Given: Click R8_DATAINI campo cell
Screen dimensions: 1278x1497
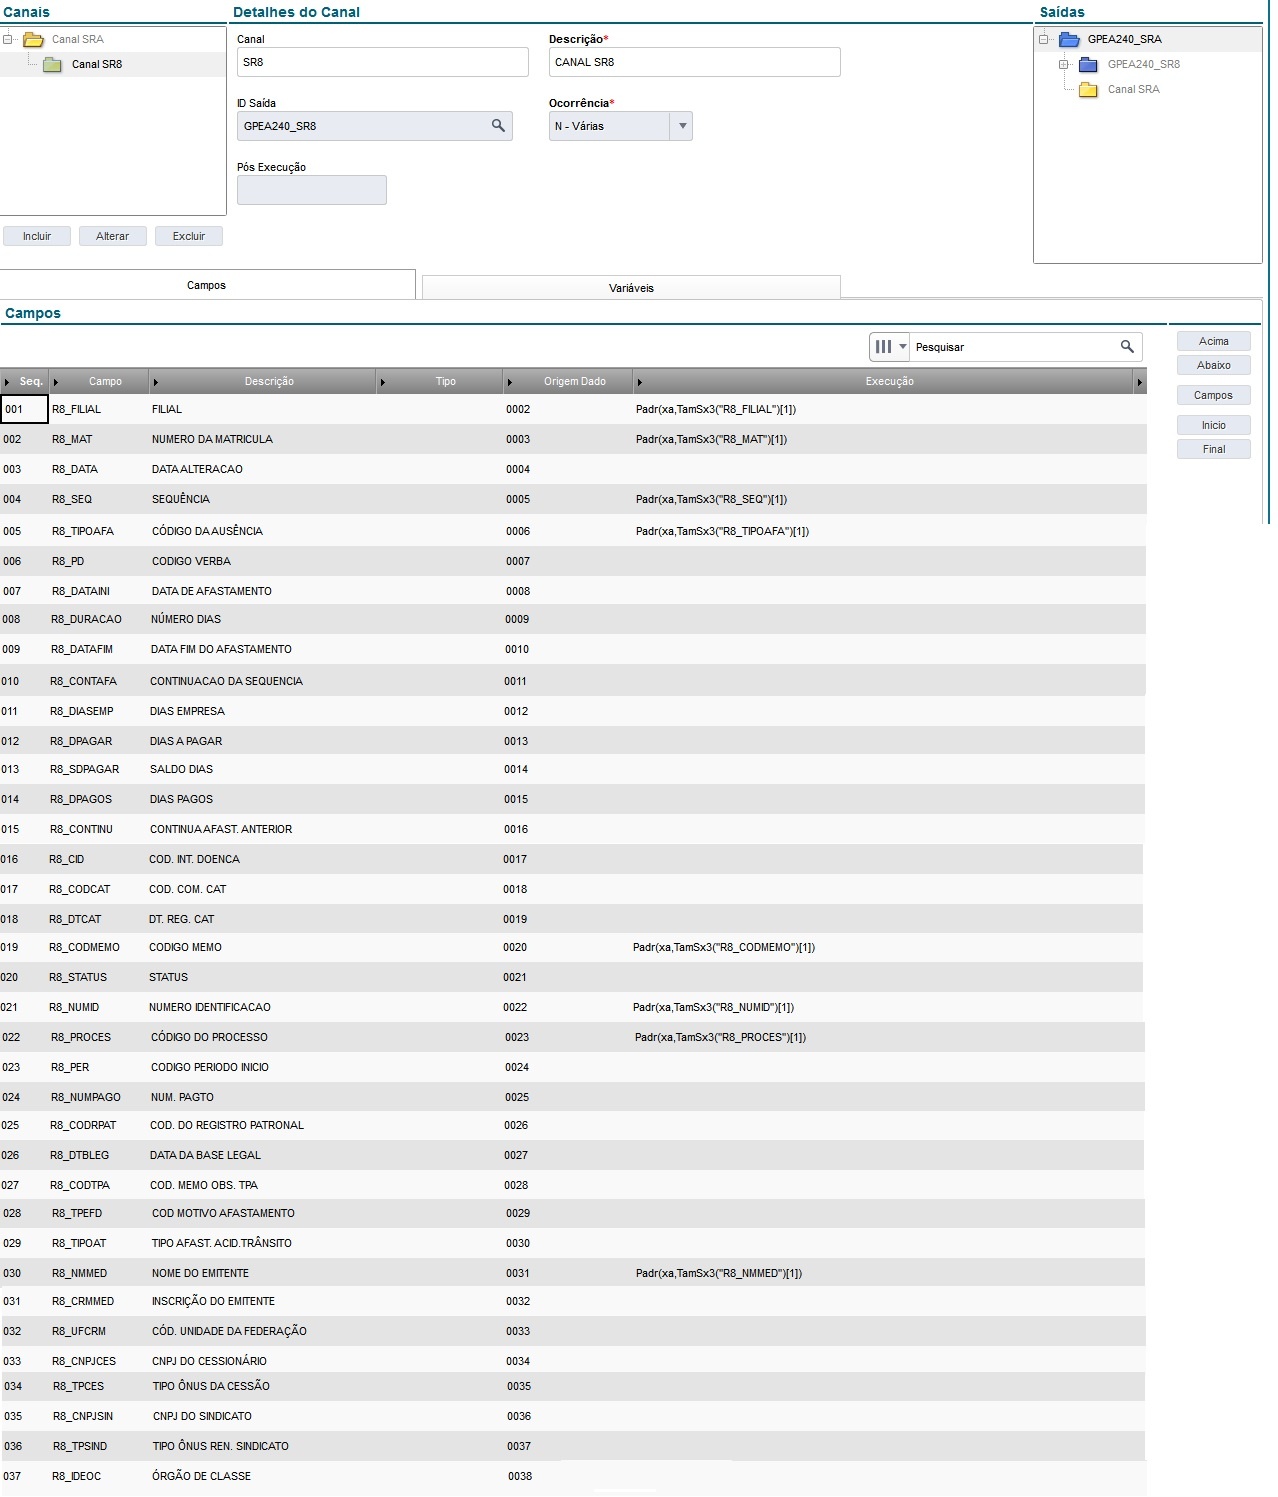Looking at the screenshot, I should point(80,591).
